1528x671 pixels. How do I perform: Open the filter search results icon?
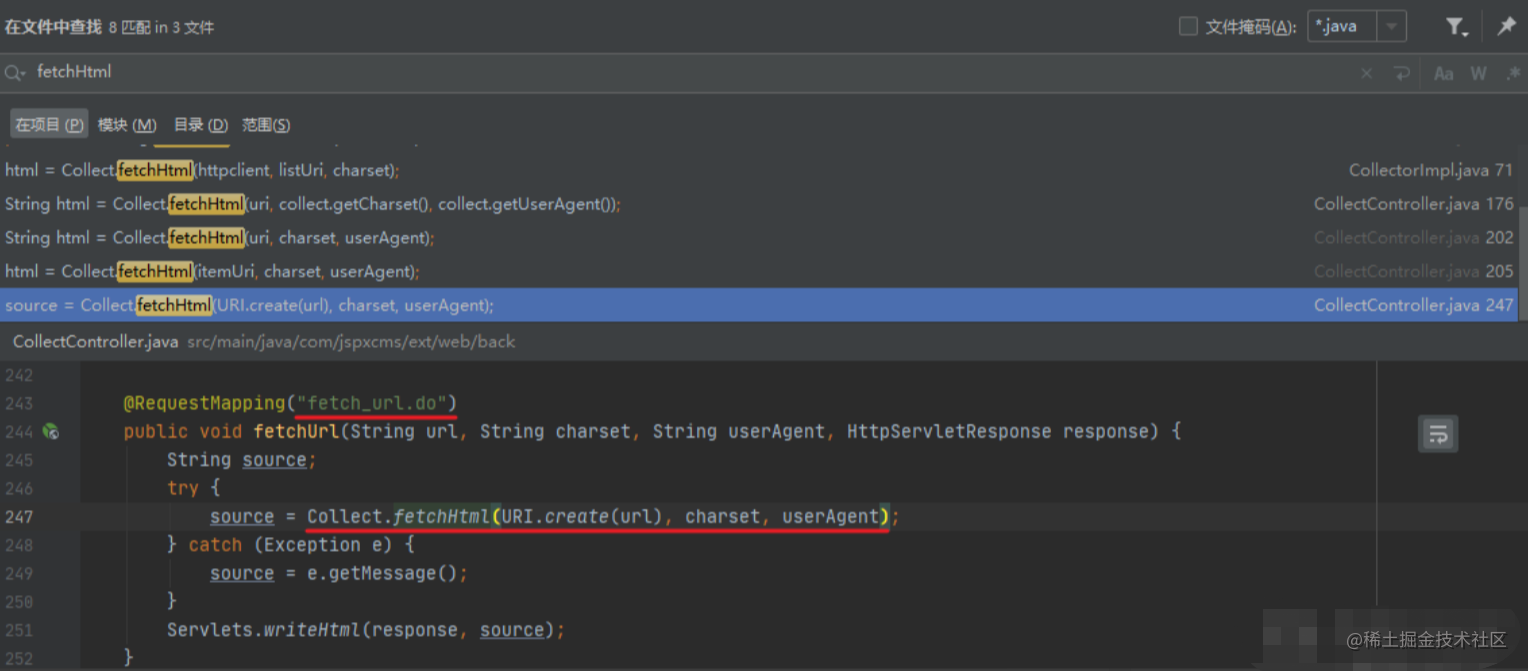(x=1456, y=27)
